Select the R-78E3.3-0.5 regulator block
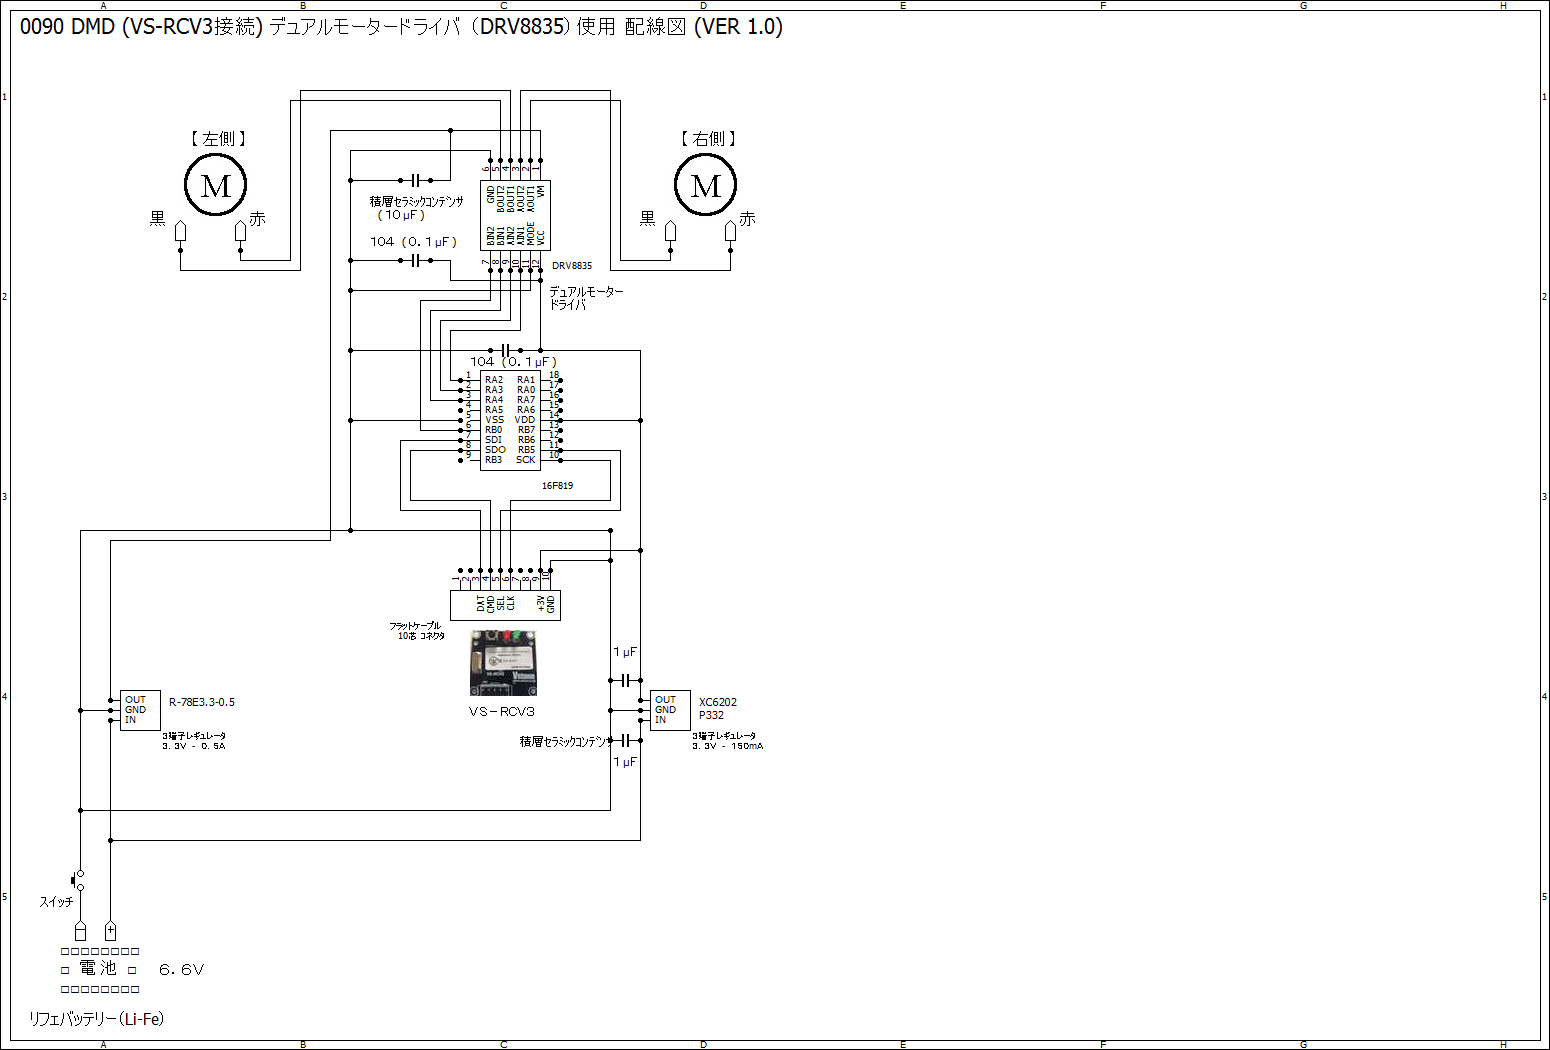Screen dimensions: 1550x1050 [x=140, y=710]
